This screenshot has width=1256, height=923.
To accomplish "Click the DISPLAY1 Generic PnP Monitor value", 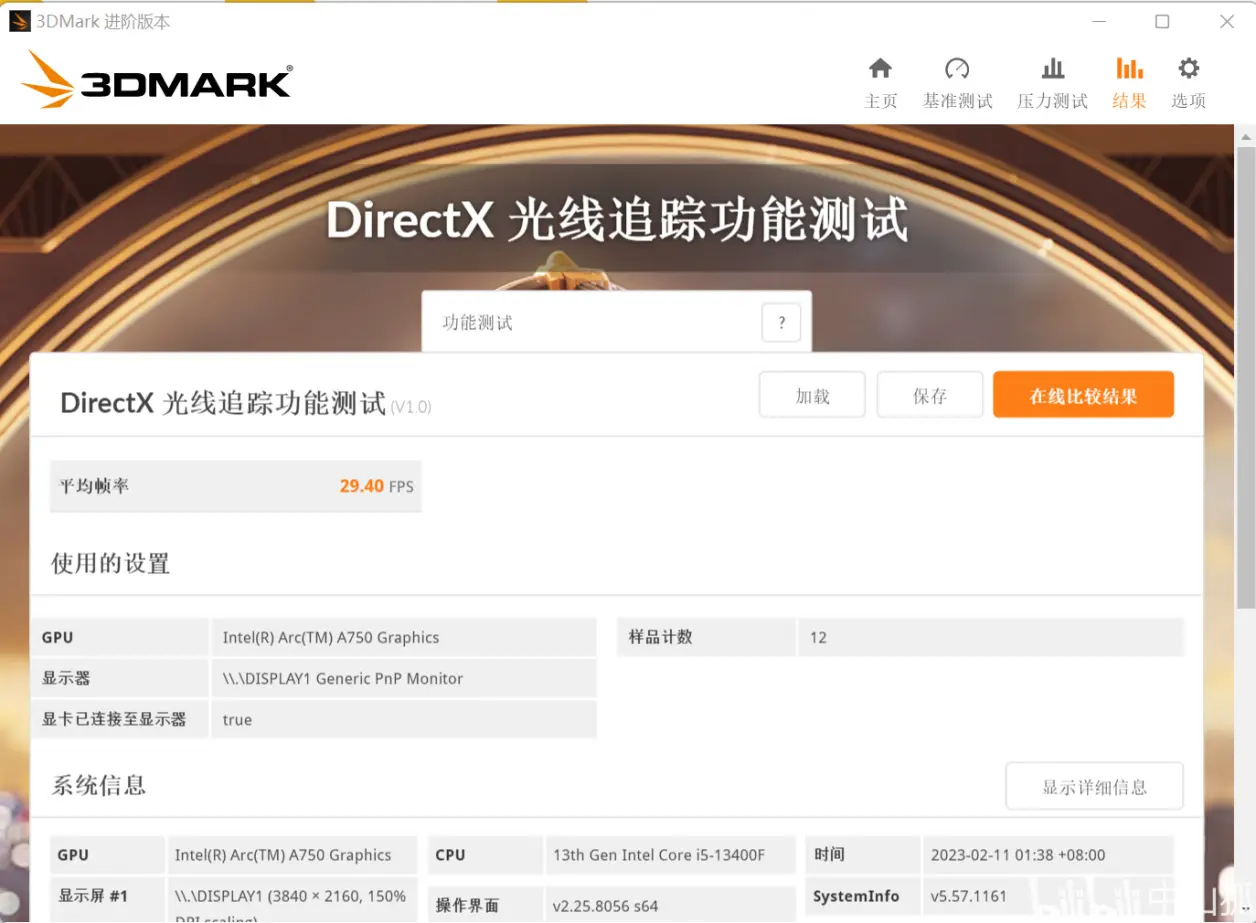I will pyautogui.click(x=343, y=678).
